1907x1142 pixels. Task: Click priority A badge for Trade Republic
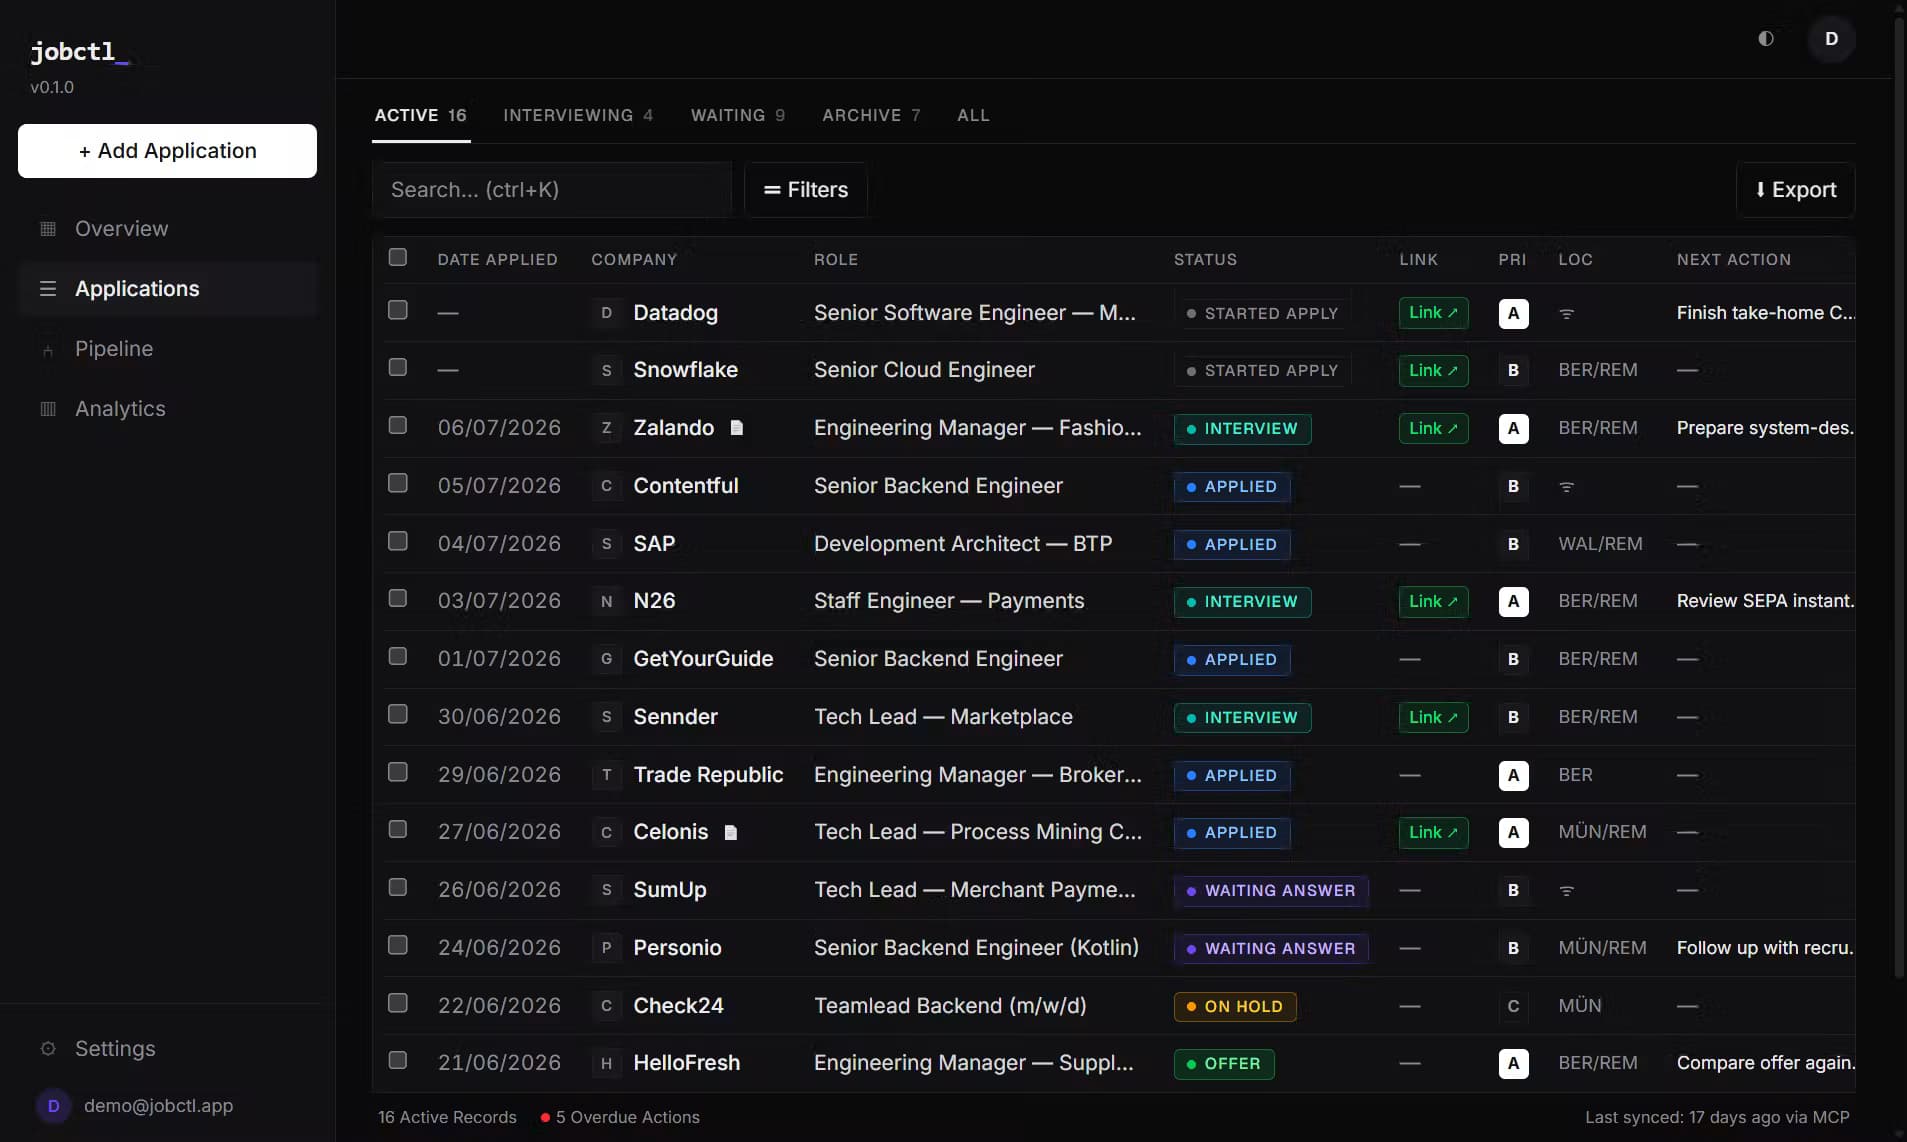[1513, 776]
